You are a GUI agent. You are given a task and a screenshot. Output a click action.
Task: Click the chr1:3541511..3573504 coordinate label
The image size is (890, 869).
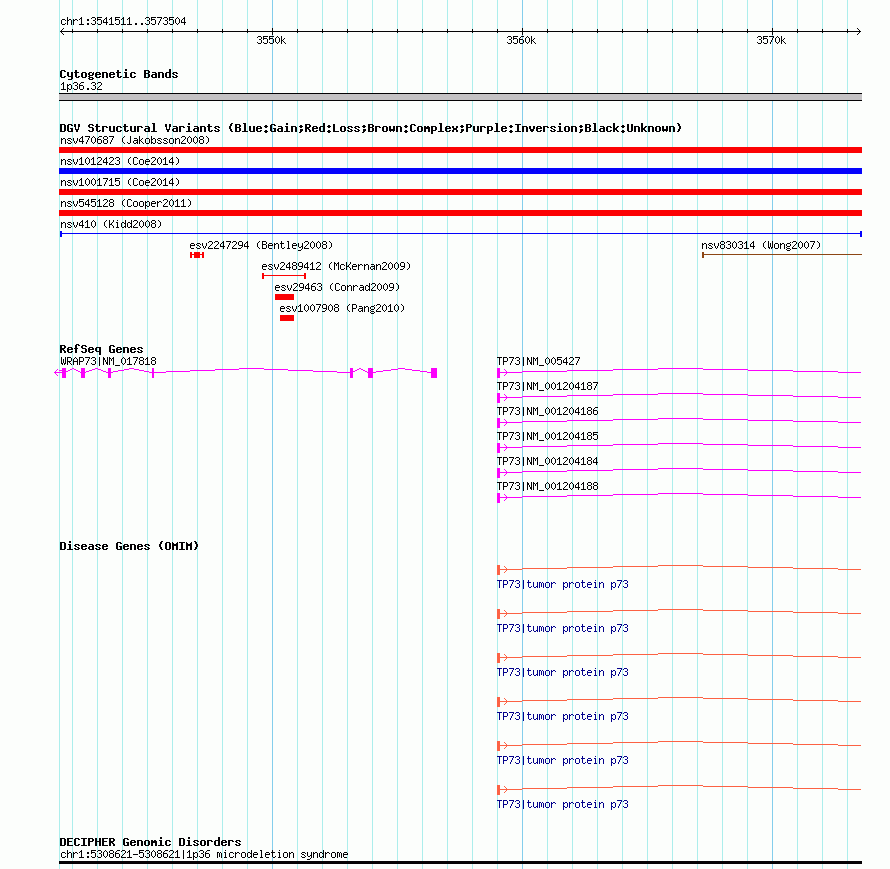click(123, 21)
